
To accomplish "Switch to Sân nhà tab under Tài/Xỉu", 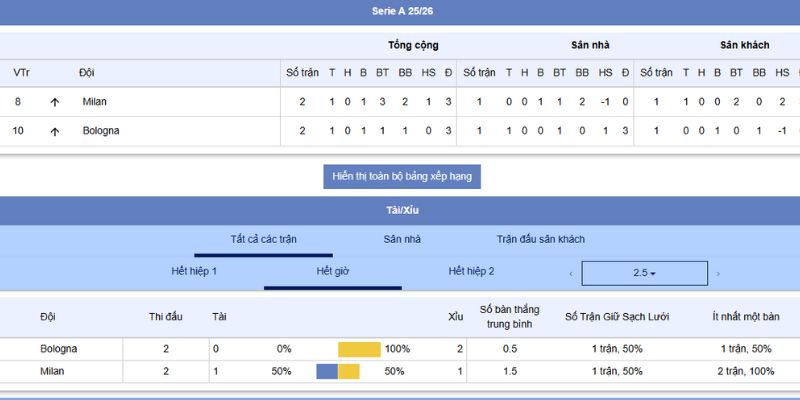I will pyautogui.click(x=402, y=240).
